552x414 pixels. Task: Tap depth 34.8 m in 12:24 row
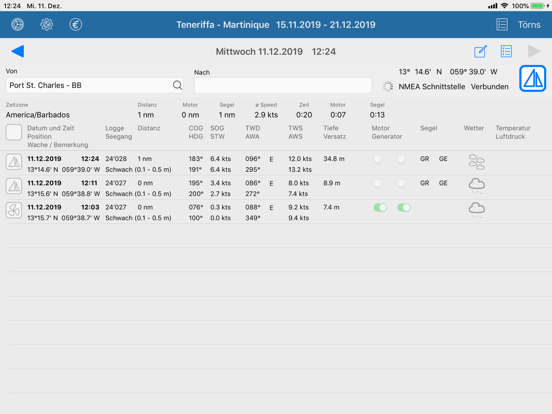click(x=334, y=159)
